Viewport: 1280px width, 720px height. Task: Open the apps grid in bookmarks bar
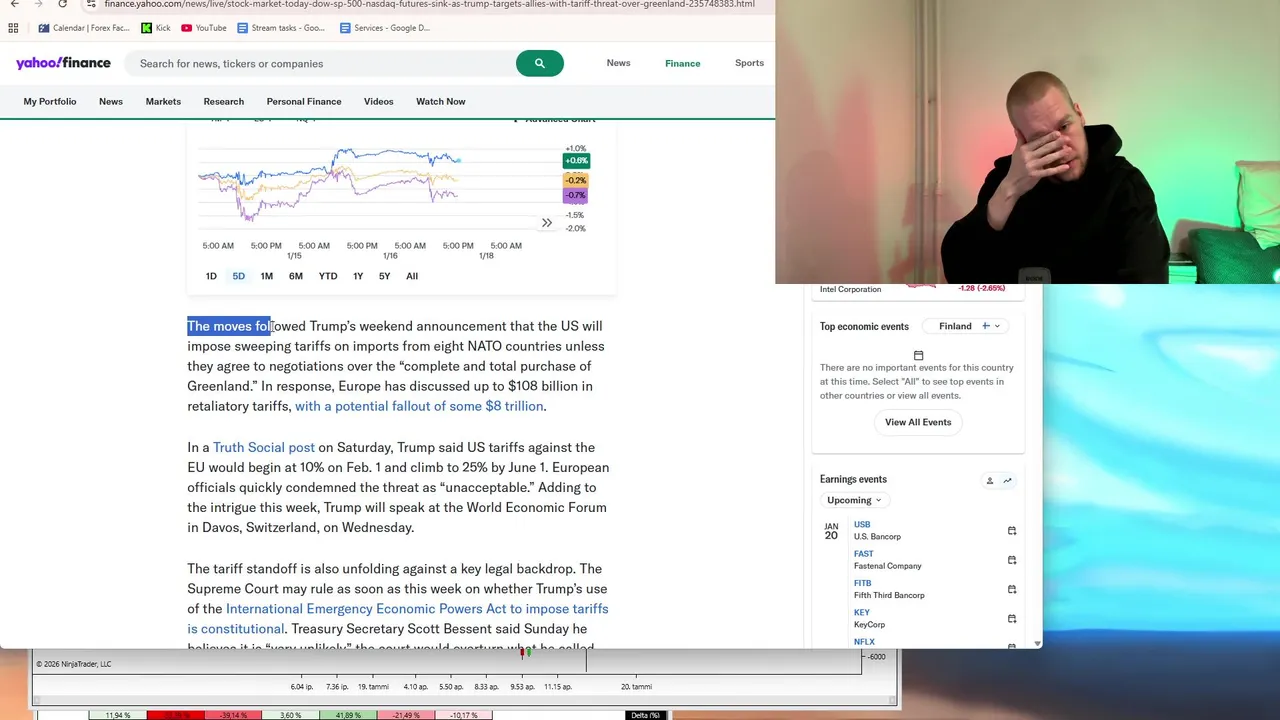(13, 28)
